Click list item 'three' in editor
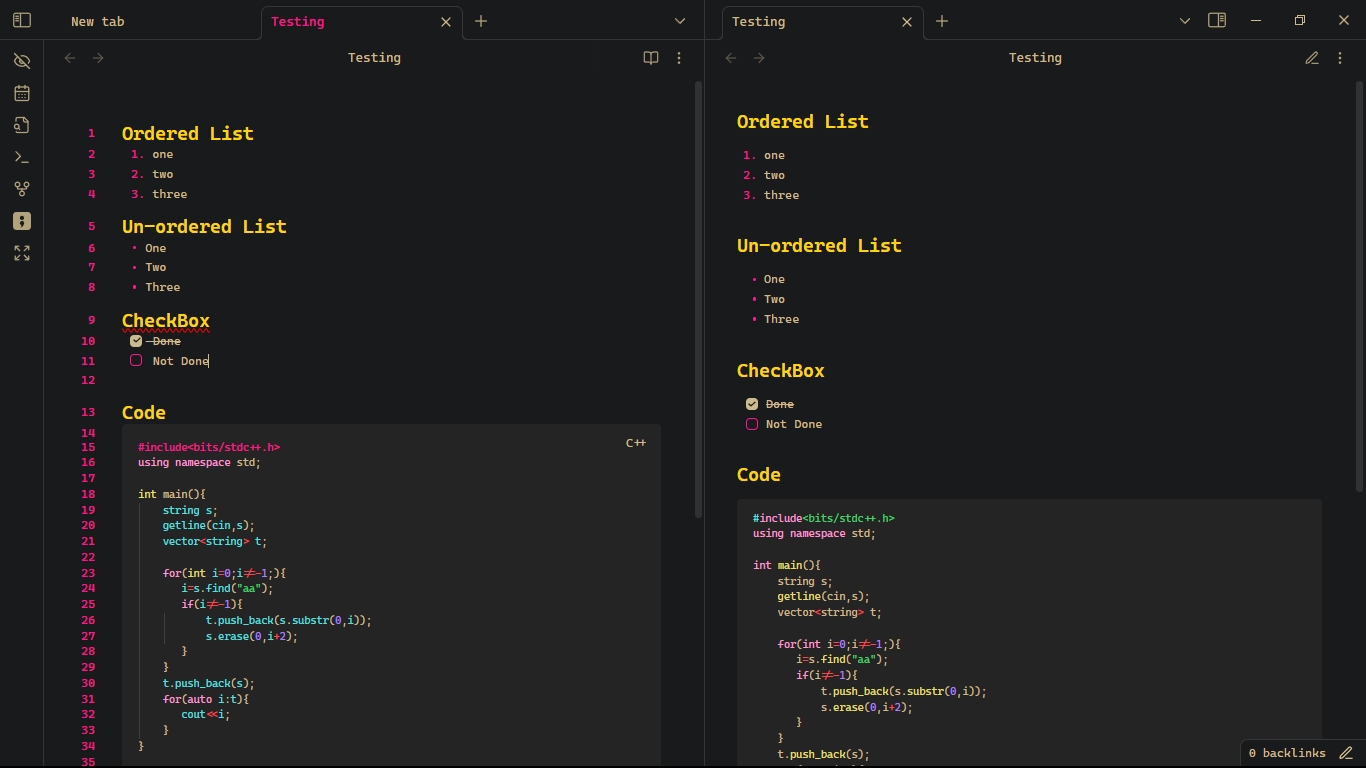The width and height of the screenshot is (1366, 768). [170, 194]
